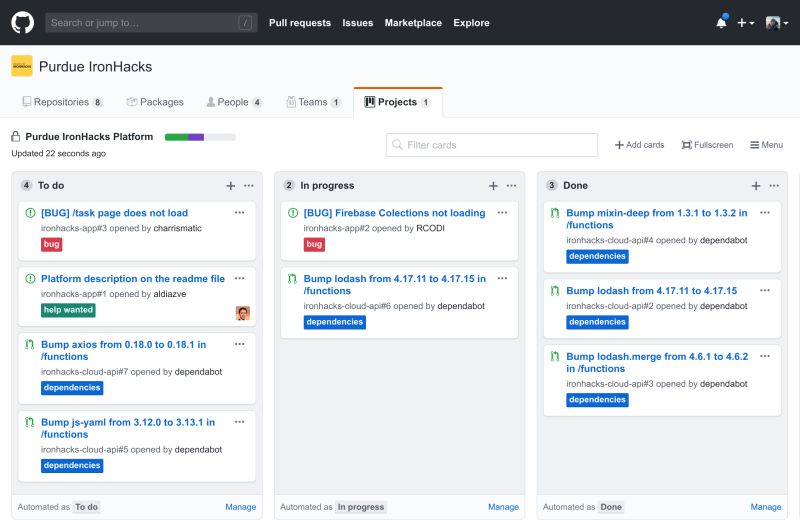The height and width of the screenshot is (531, 800).
Task: Open 'Bump js-yaml from 3.12.0 to 3.13.1' pull request
Action: click(x=128, y=428)
